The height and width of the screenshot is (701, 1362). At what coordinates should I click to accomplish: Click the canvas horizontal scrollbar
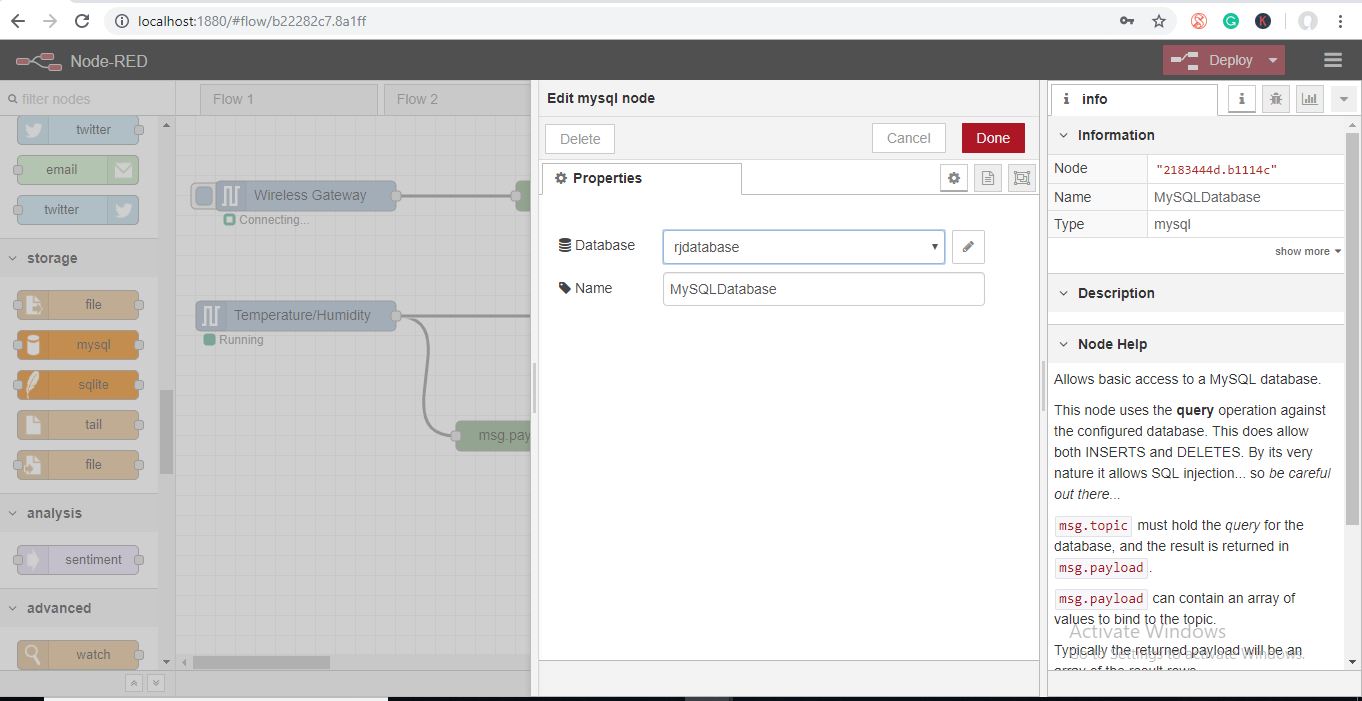point(261,662)
